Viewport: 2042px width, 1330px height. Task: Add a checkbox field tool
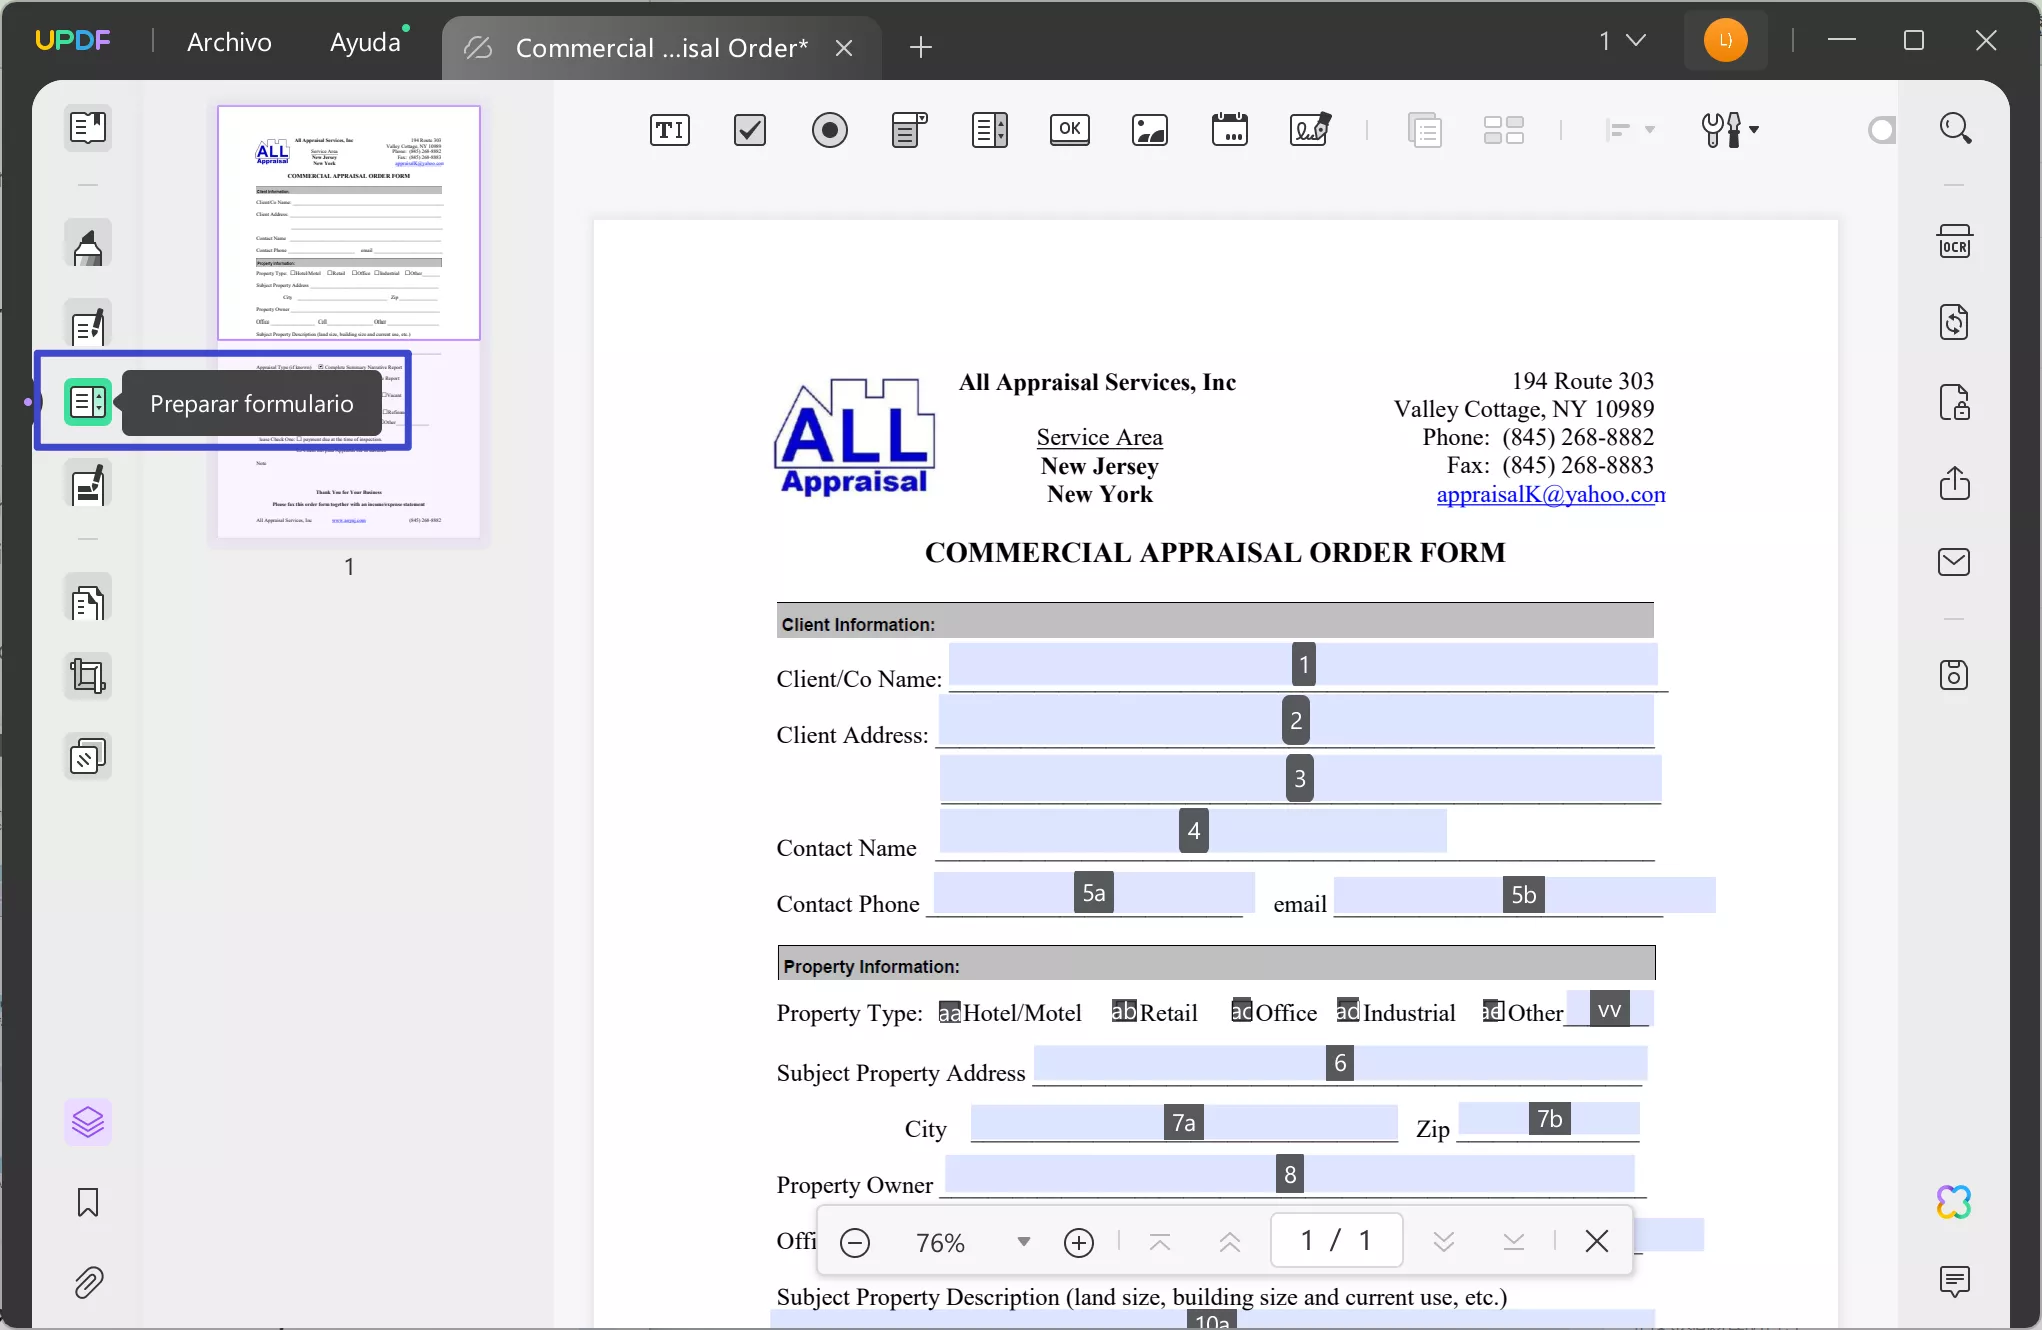pos(750,130)
